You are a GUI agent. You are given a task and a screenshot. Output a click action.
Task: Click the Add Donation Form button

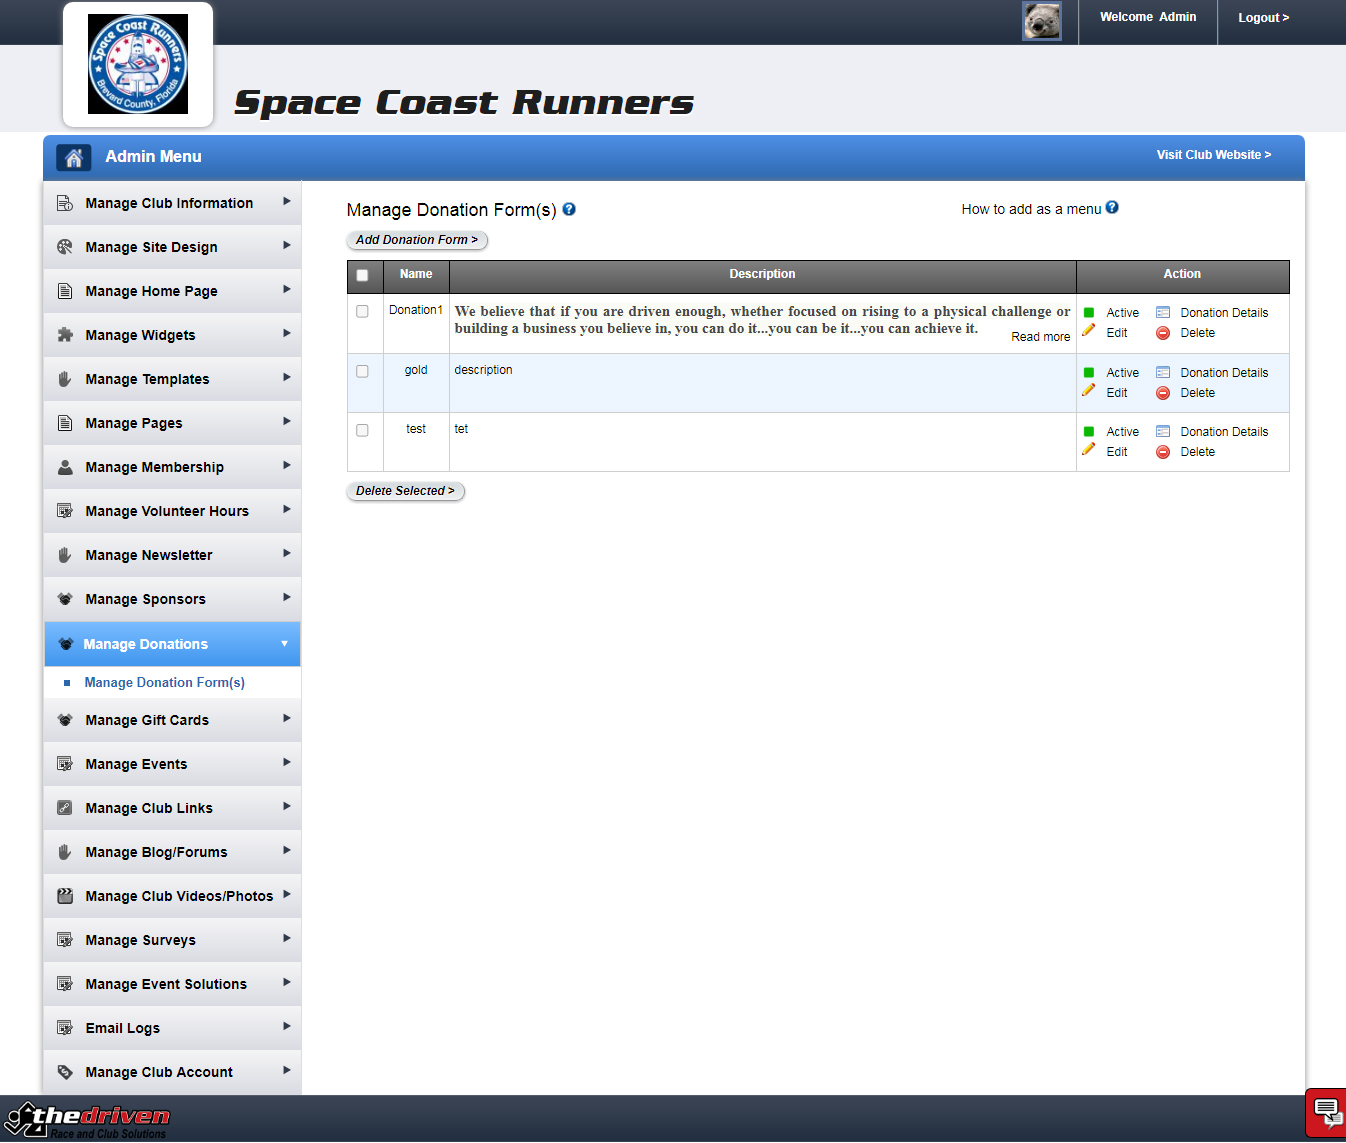tap(416, 240)
